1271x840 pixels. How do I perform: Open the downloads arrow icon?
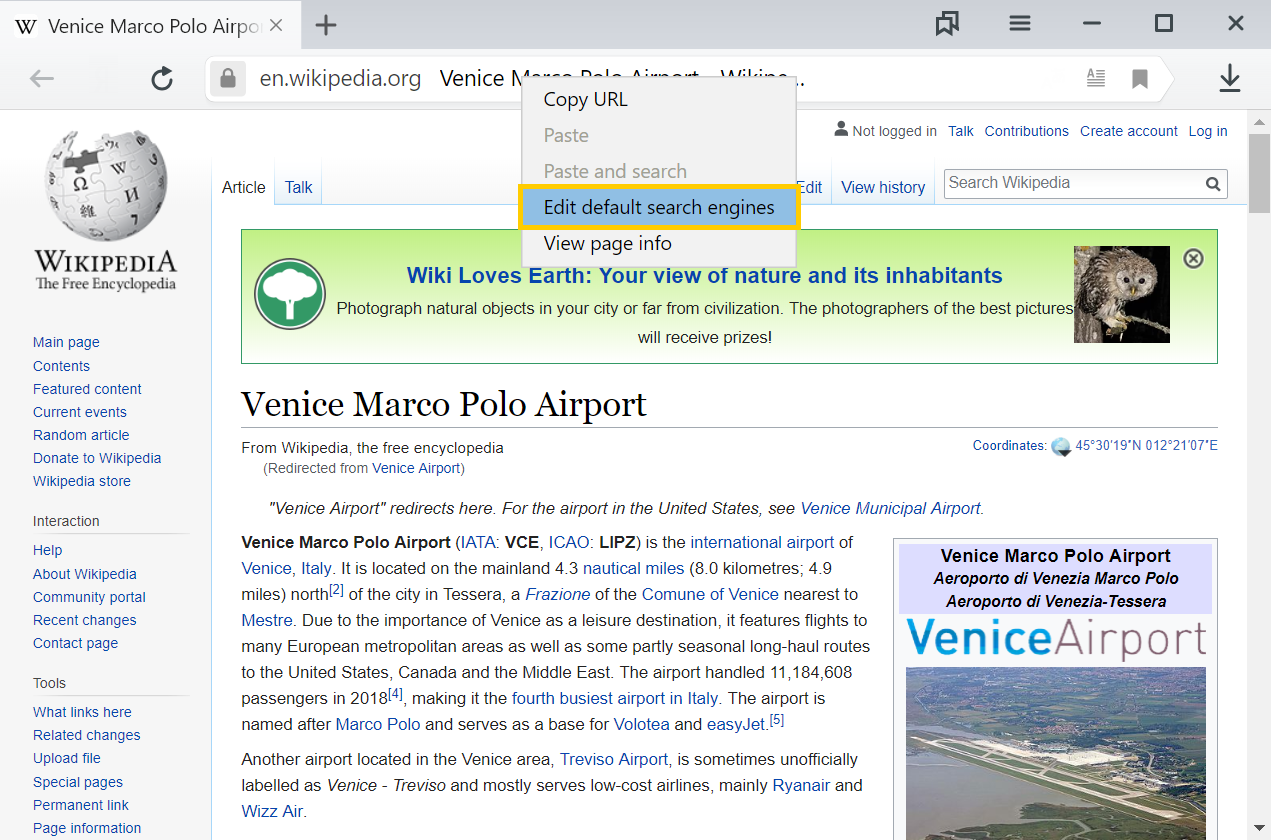point(1229,78)
